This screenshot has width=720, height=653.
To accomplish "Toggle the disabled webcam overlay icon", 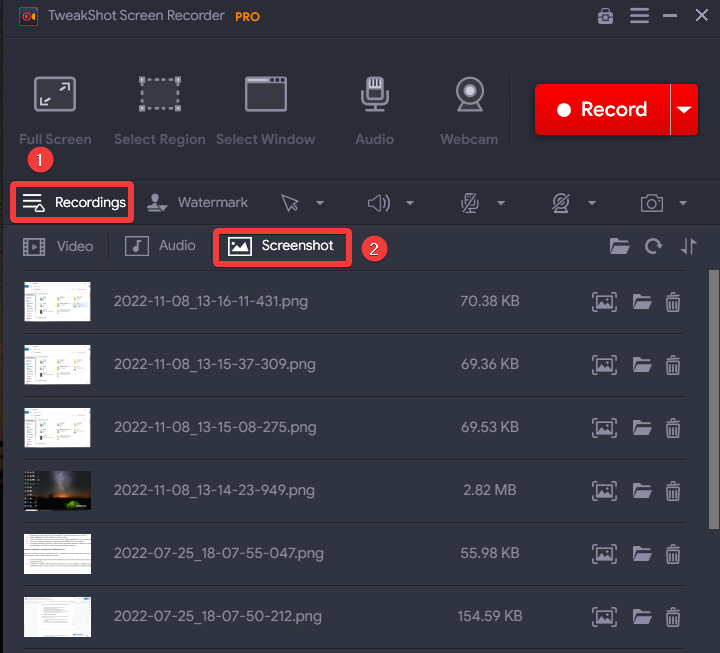I will point(561,203).
